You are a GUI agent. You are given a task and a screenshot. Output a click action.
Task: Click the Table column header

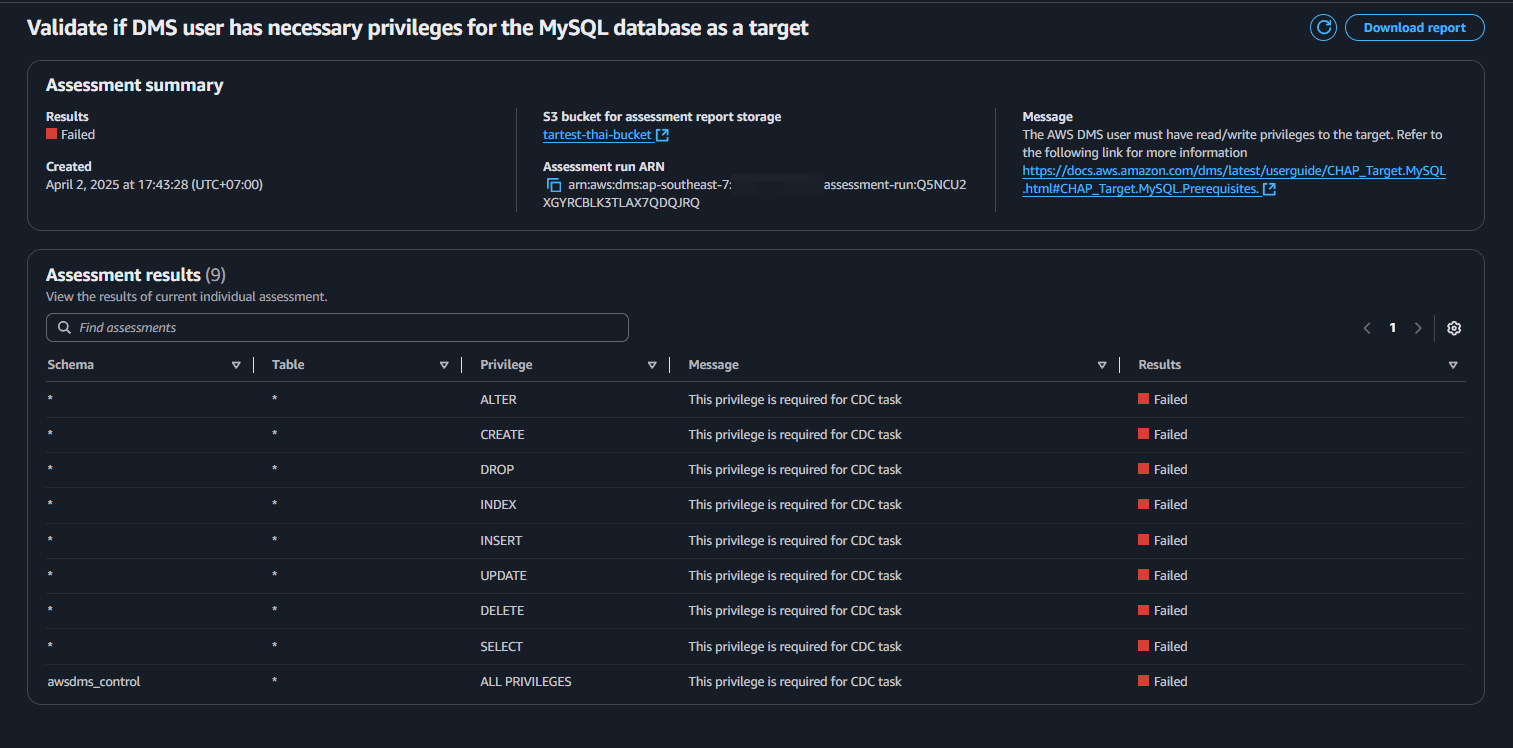pos(288,365)
